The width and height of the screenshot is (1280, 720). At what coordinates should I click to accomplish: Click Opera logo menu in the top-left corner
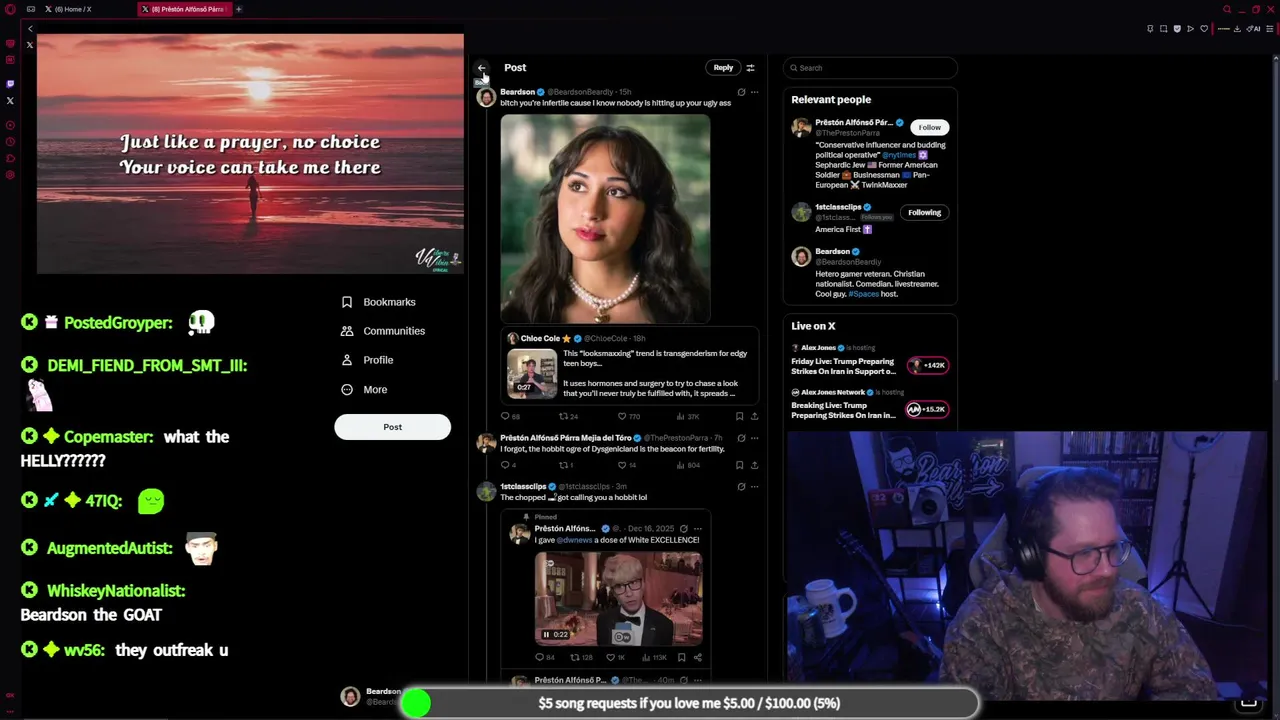click(10, 9)
